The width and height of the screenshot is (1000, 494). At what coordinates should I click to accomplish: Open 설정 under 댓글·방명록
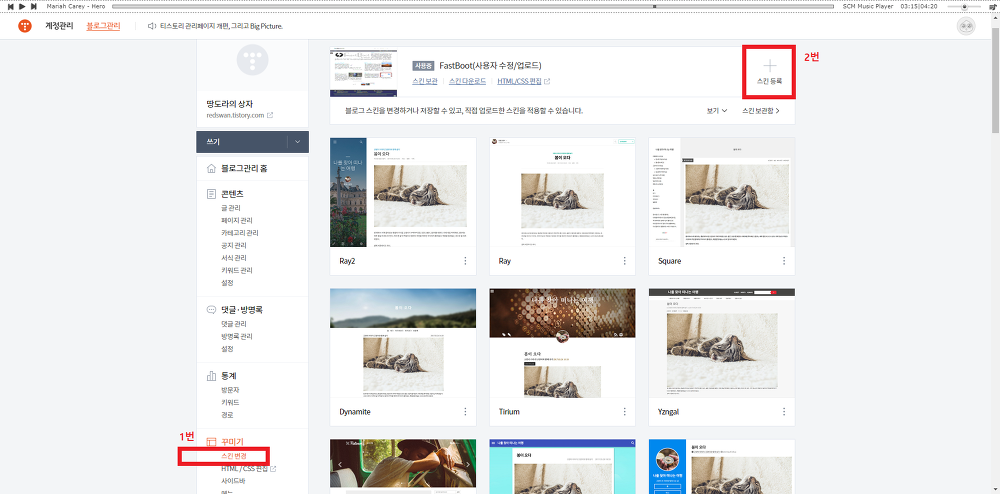pyautogui.click(x=228, y=349)
